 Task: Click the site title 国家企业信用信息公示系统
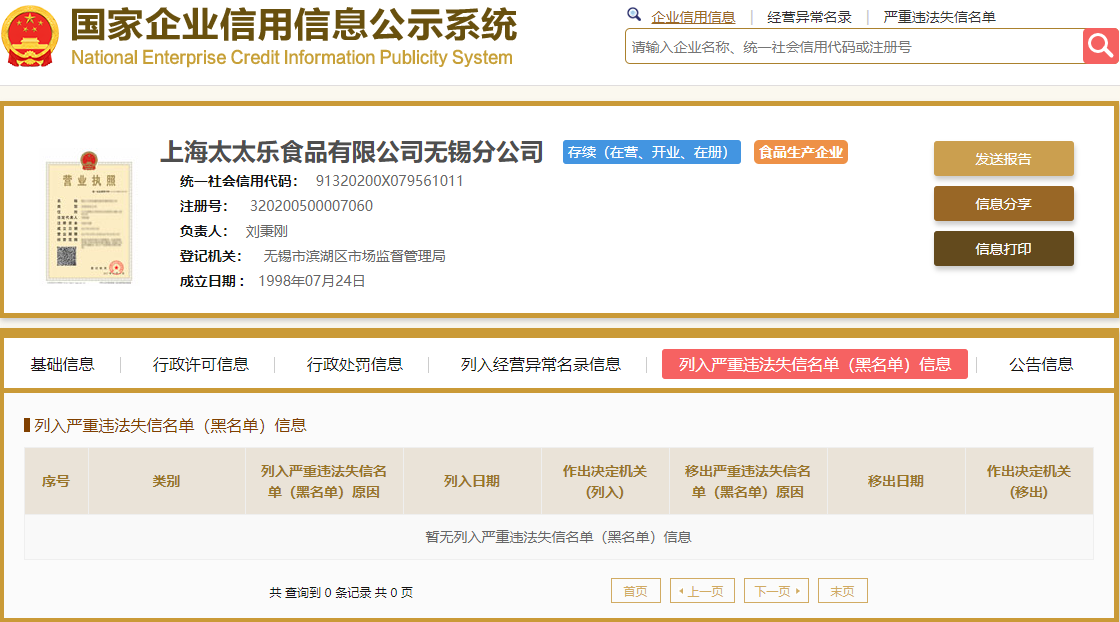294,24
